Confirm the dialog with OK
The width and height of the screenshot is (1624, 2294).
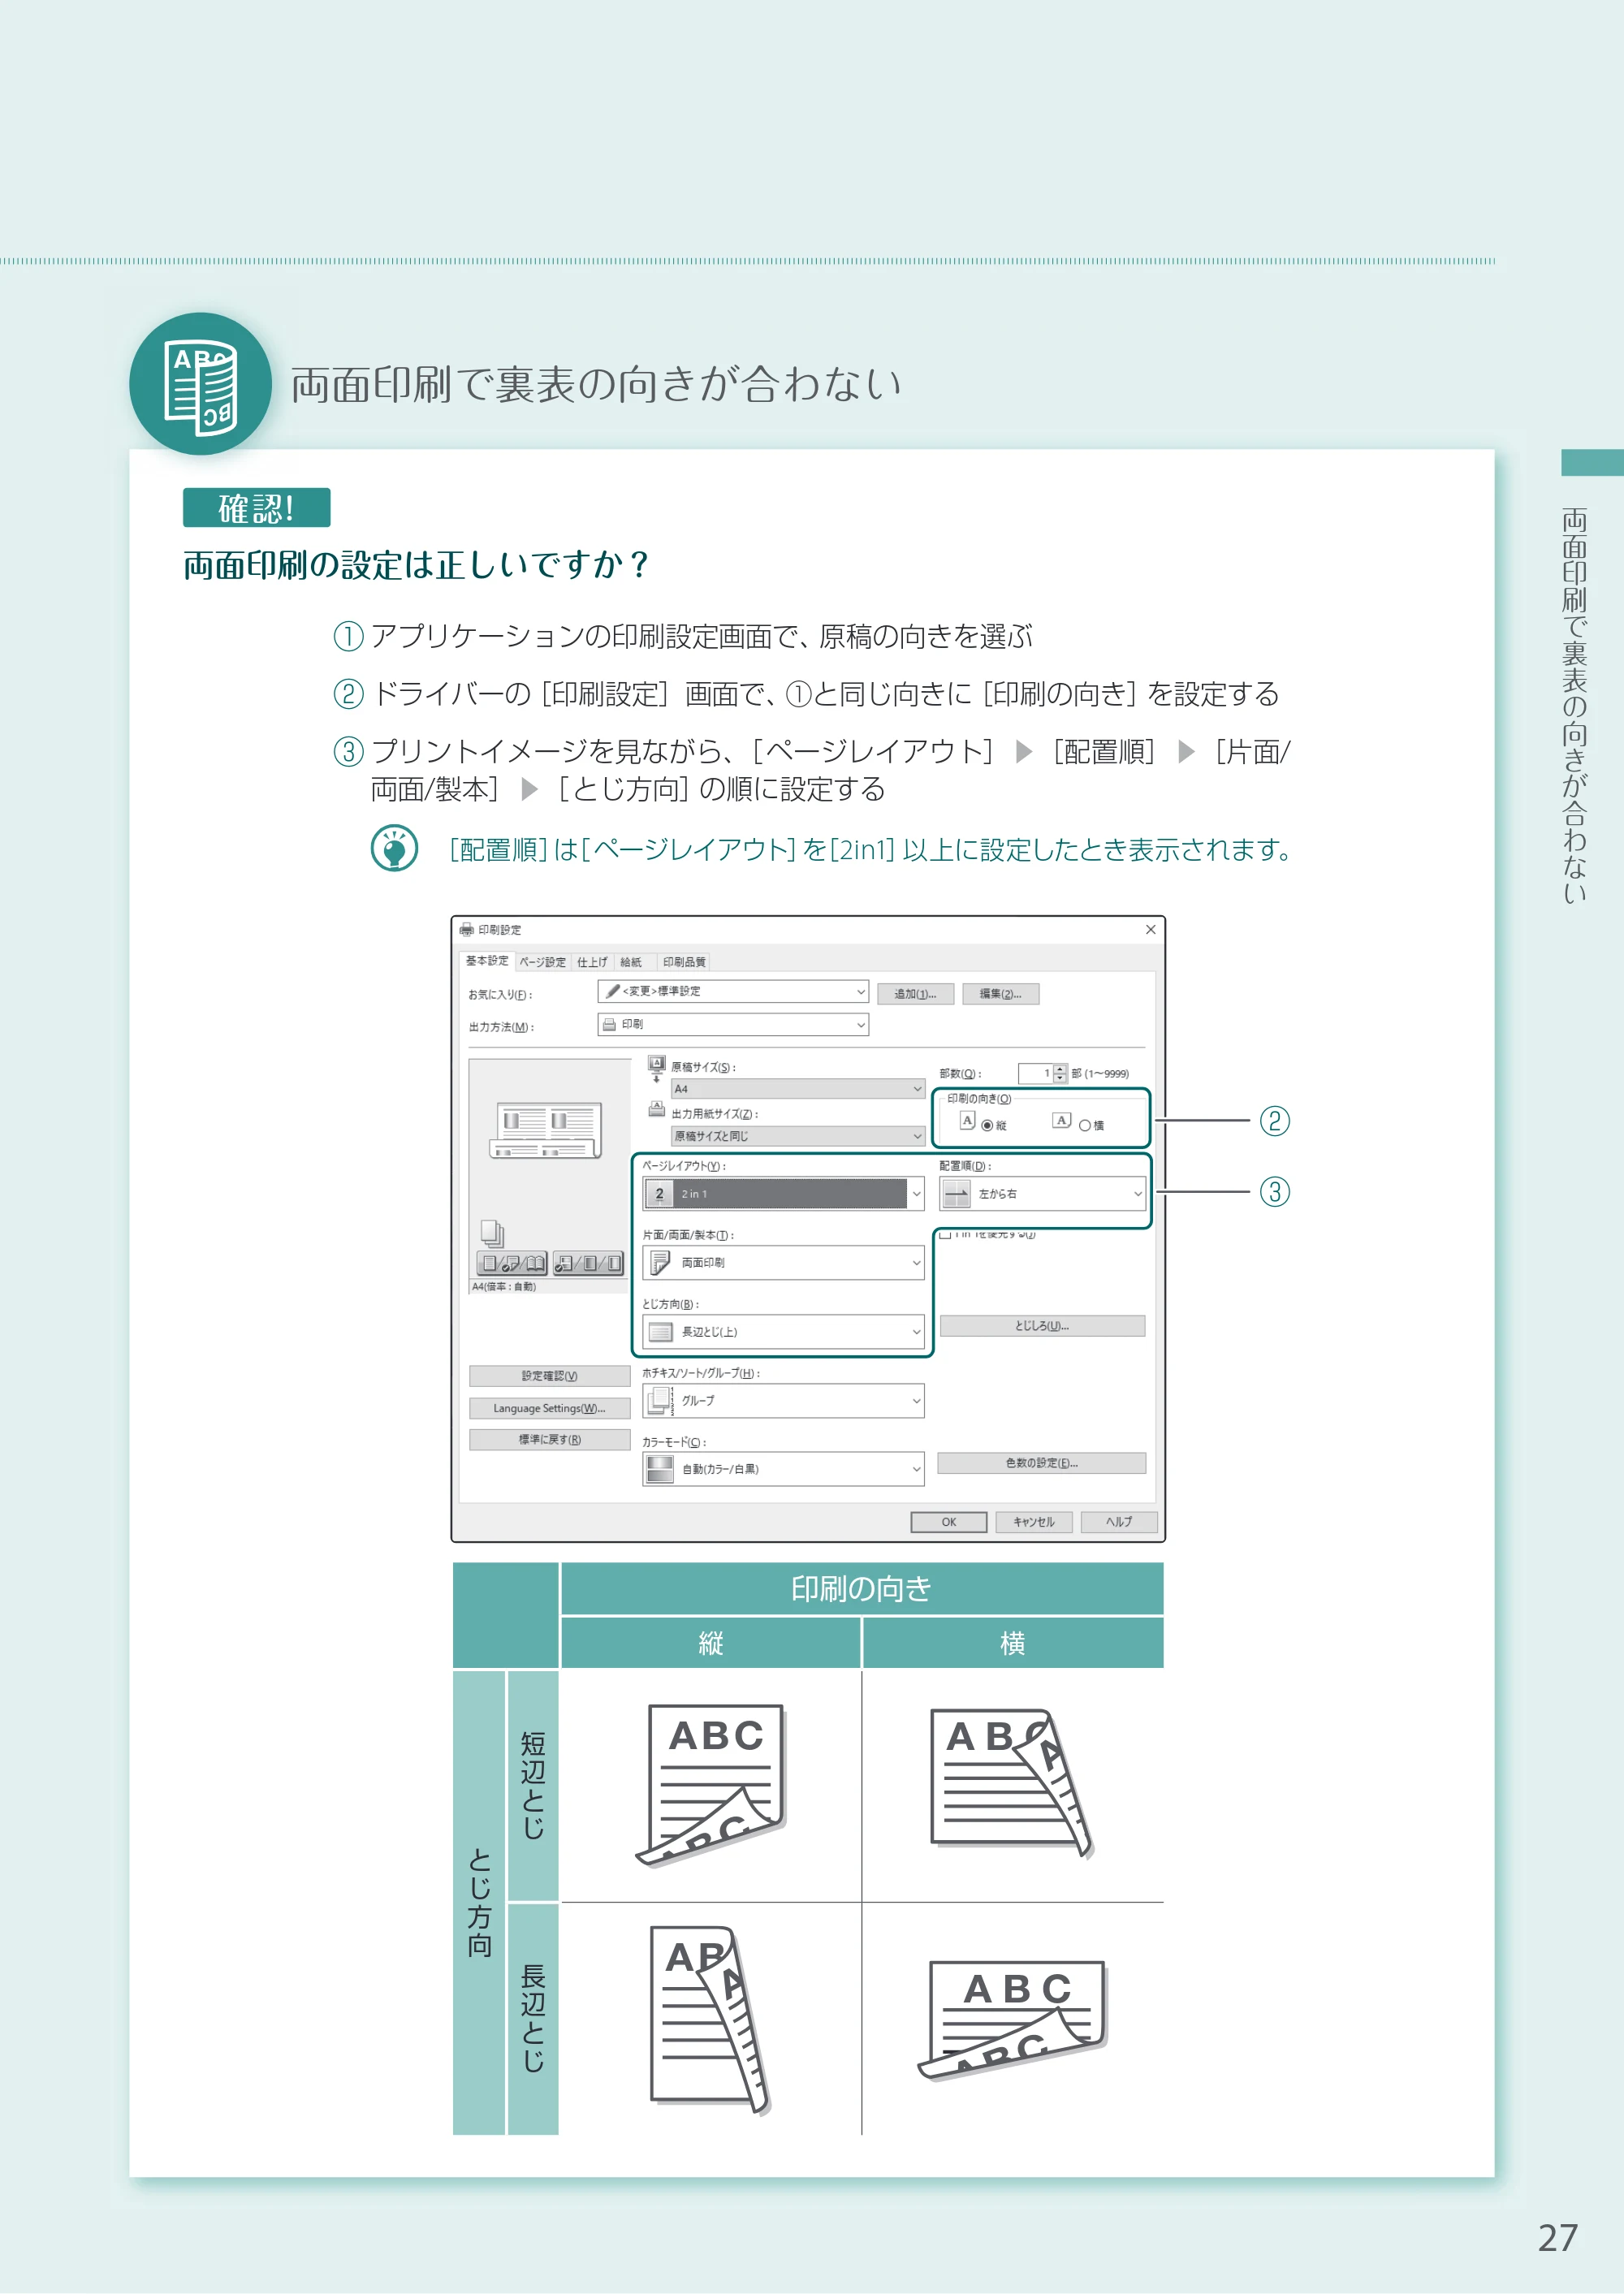(949, 1522)
